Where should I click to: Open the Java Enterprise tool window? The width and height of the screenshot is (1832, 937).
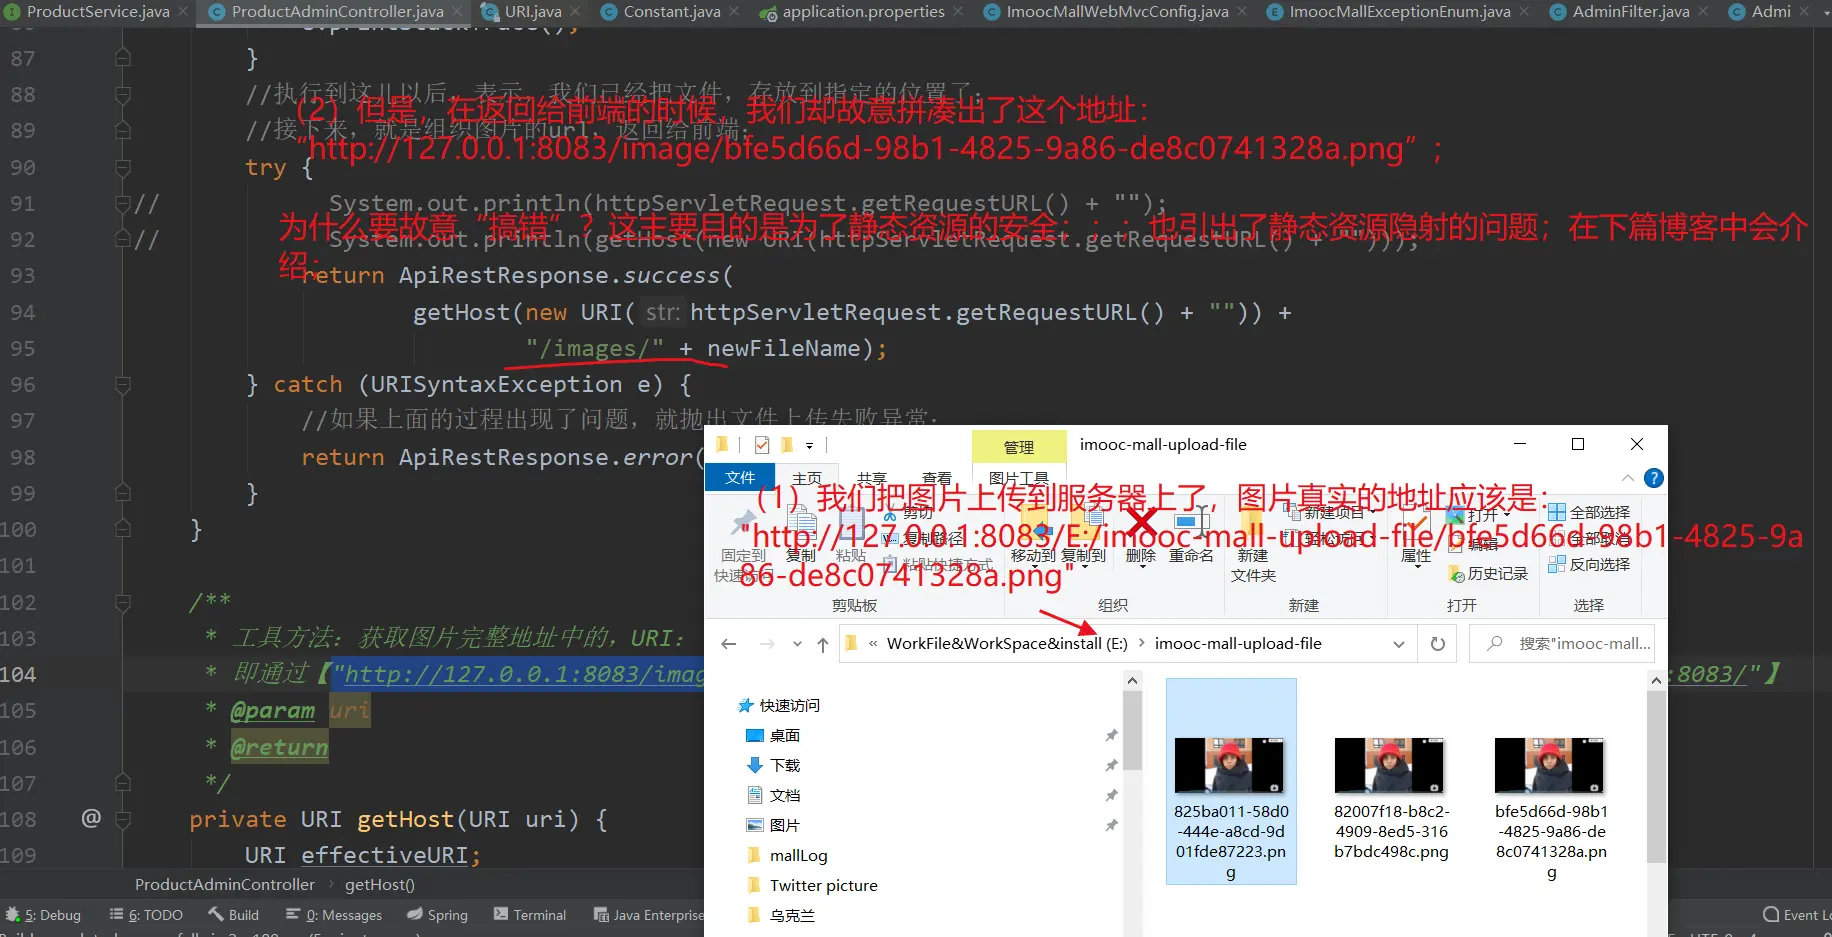(649, 915)
